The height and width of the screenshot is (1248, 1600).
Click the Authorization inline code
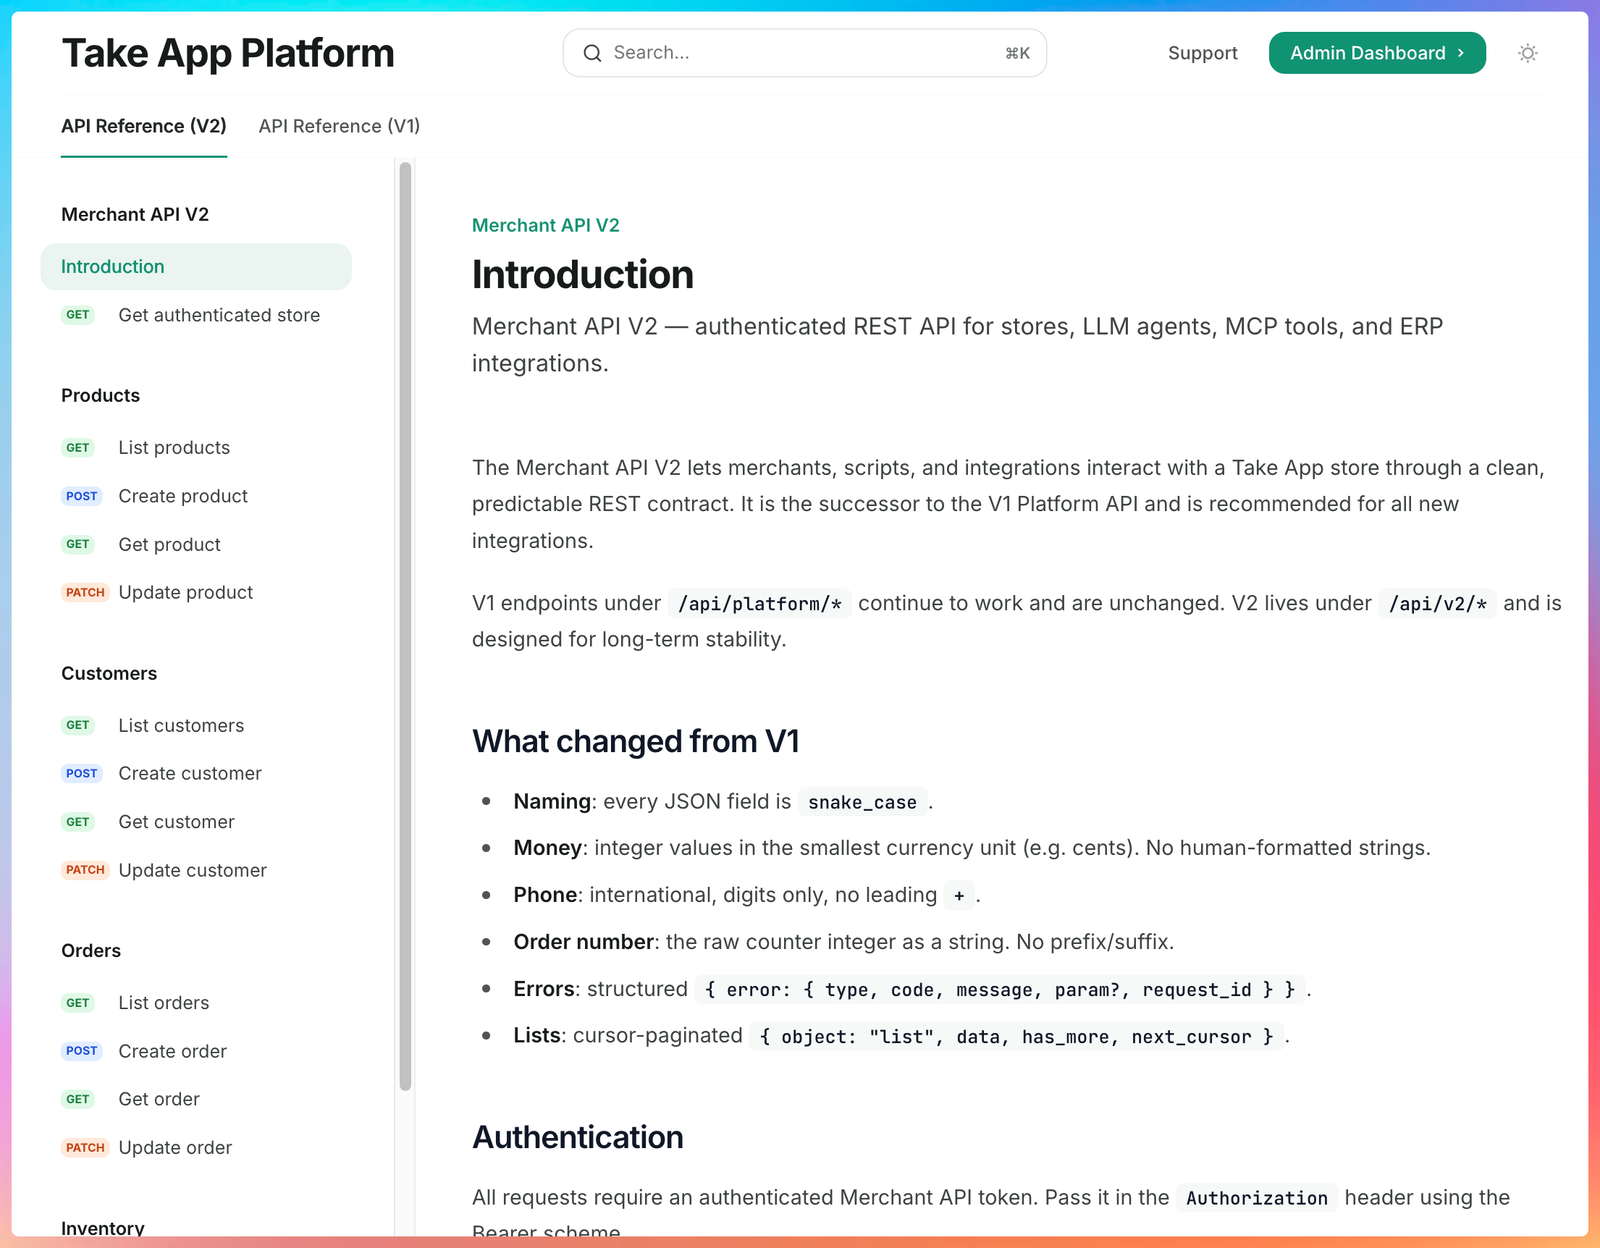click(x=1257, y=1198)
